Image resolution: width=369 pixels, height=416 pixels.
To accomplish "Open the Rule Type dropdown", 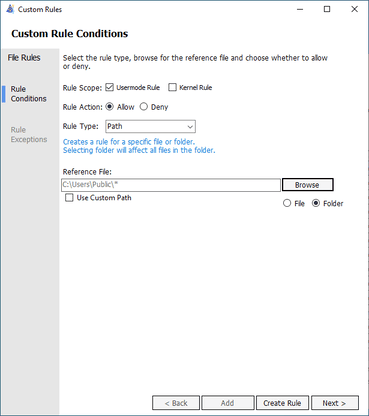I will point(150,126).
